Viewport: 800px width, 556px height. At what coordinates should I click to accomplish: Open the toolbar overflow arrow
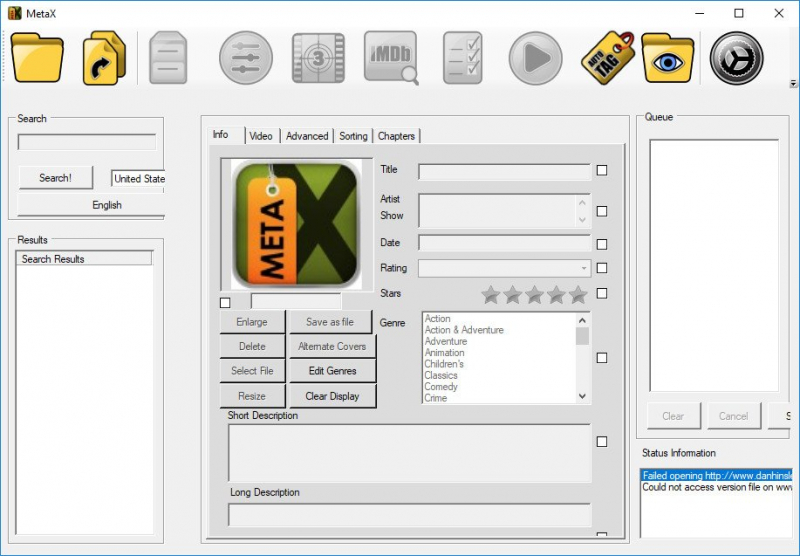793,84
